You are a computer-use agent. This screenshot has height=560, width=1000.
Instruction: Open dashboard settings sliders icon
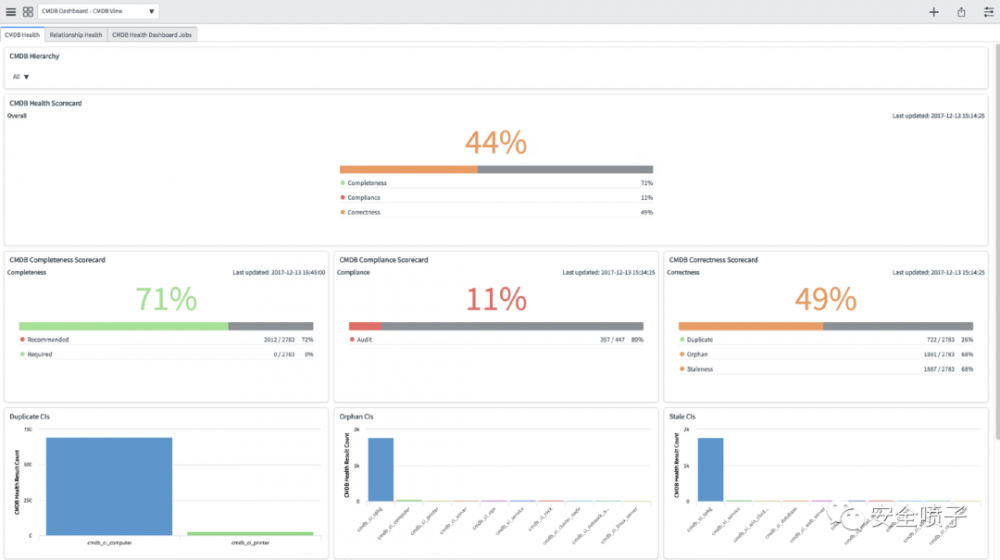tap(989, 11)
